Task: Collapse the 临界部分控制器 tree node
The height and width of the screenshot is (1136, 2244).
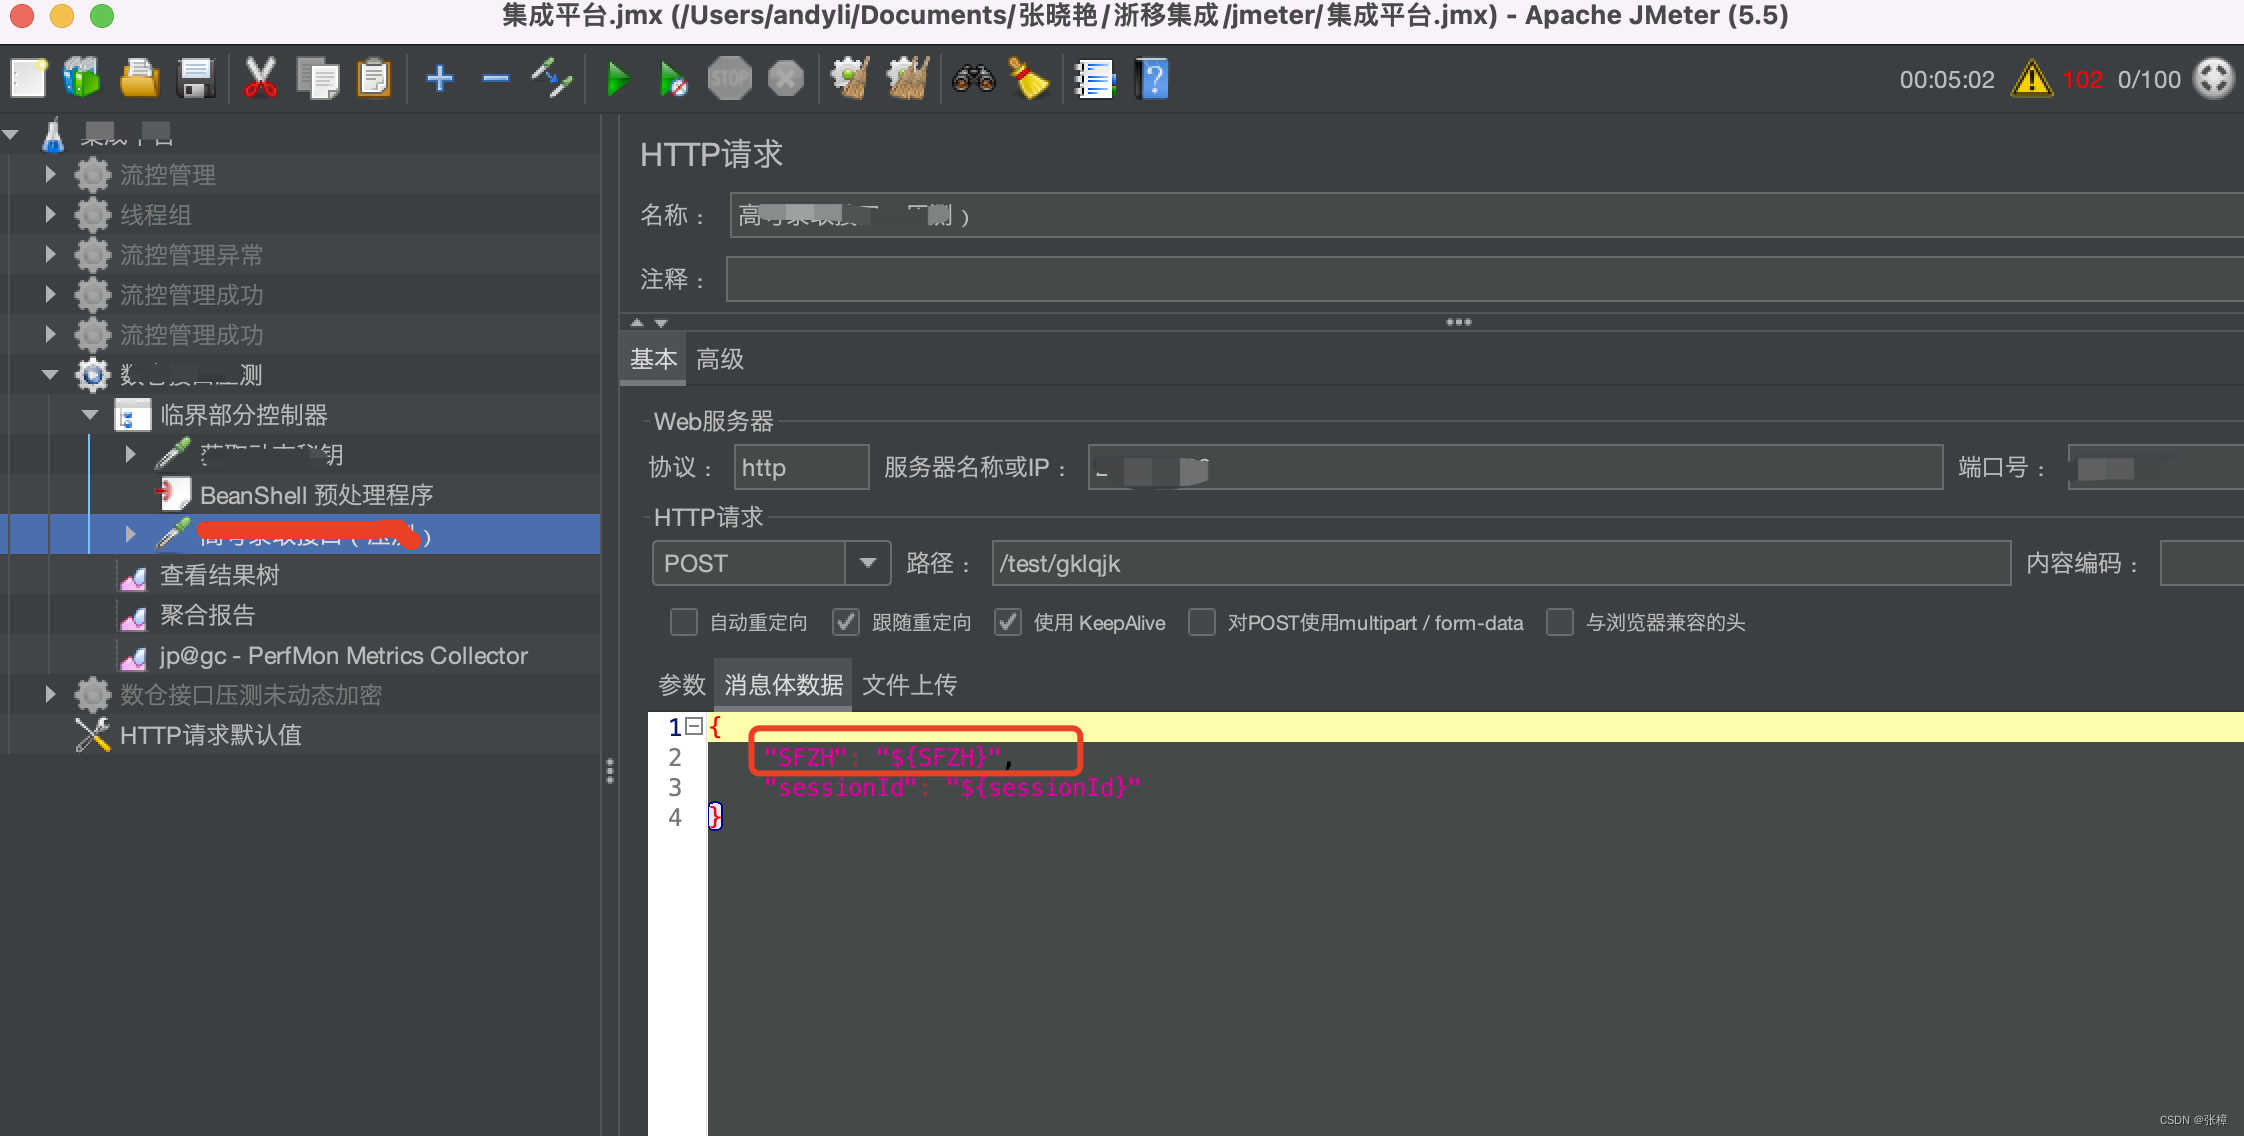Action: 90,414
